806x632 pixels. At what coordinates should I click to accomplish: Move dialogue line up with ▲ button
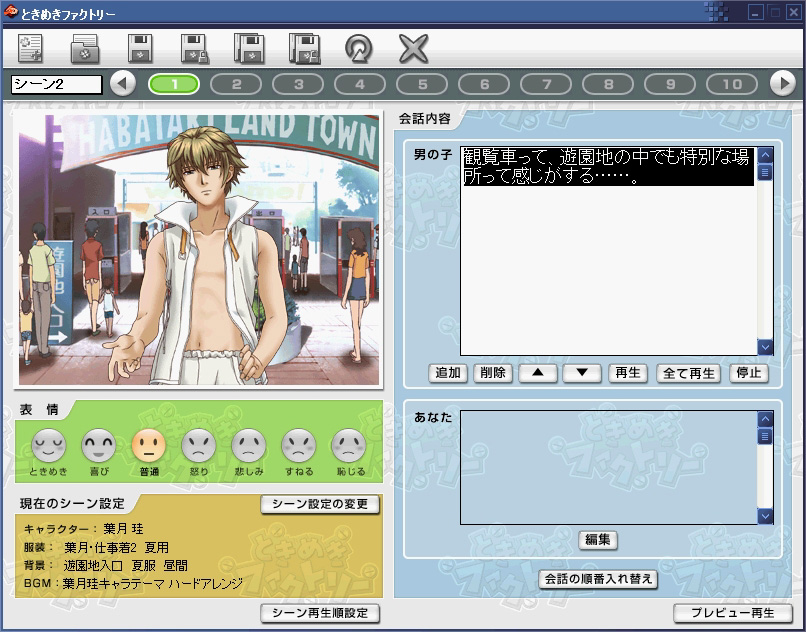coord(538,373)
